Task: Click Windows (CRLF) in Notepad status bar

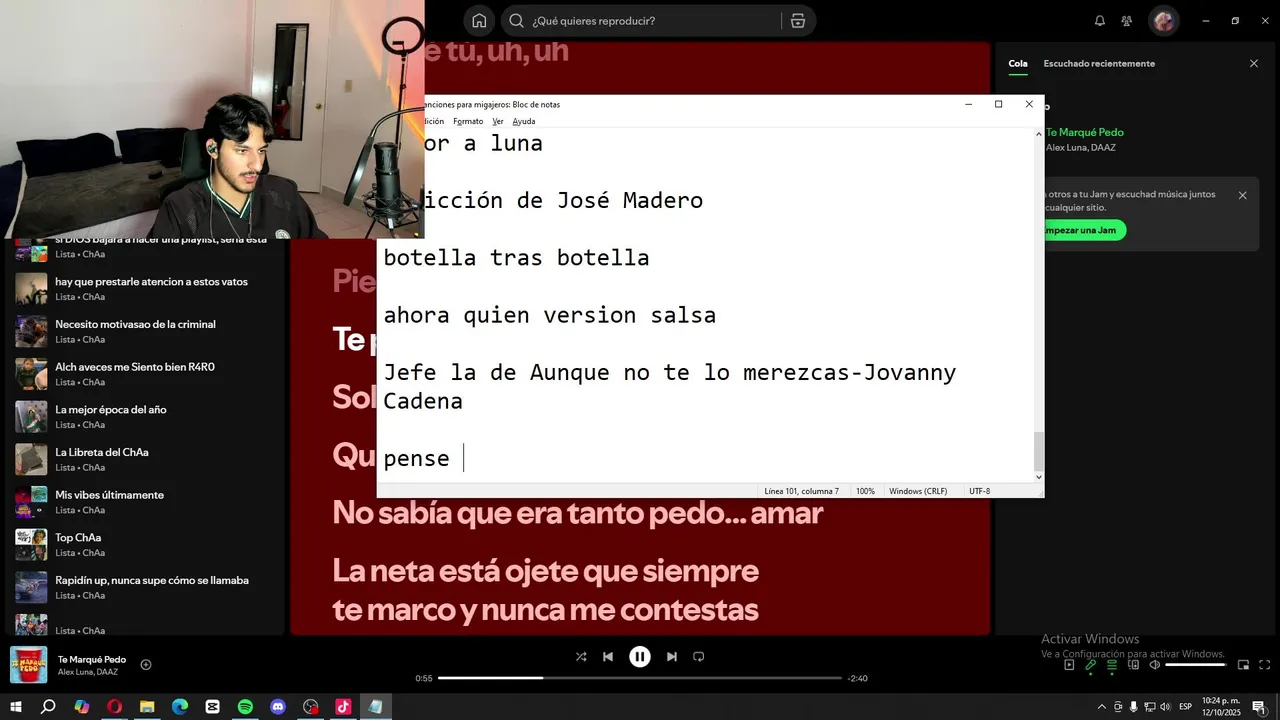Action: click(x=917, y=491)
